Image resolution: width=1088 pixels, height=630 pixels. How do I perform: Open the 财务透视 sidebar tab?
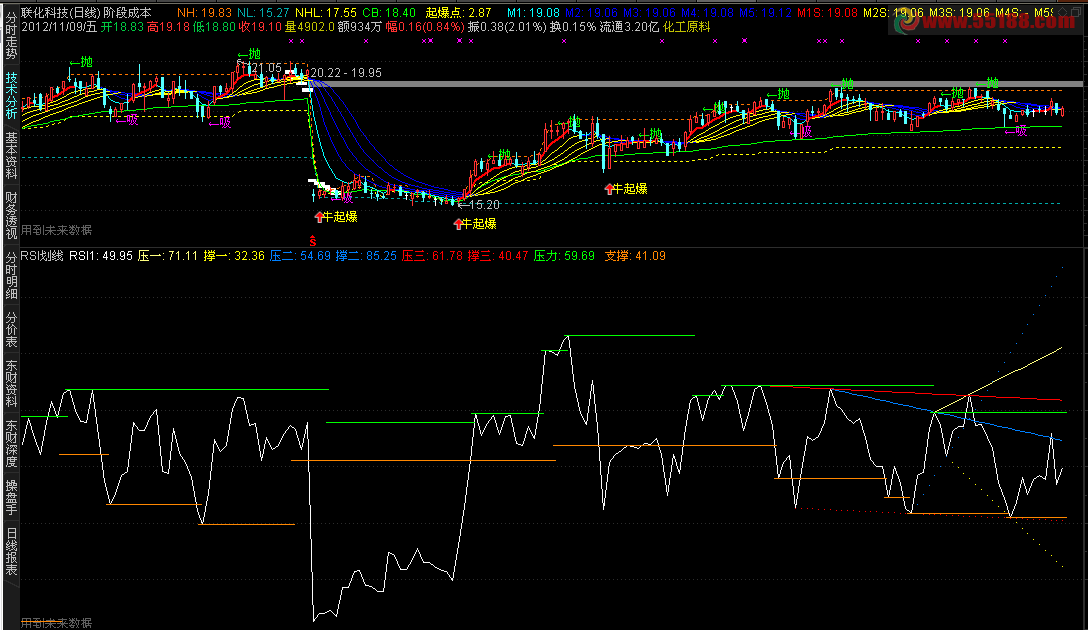tap(11, 216)
